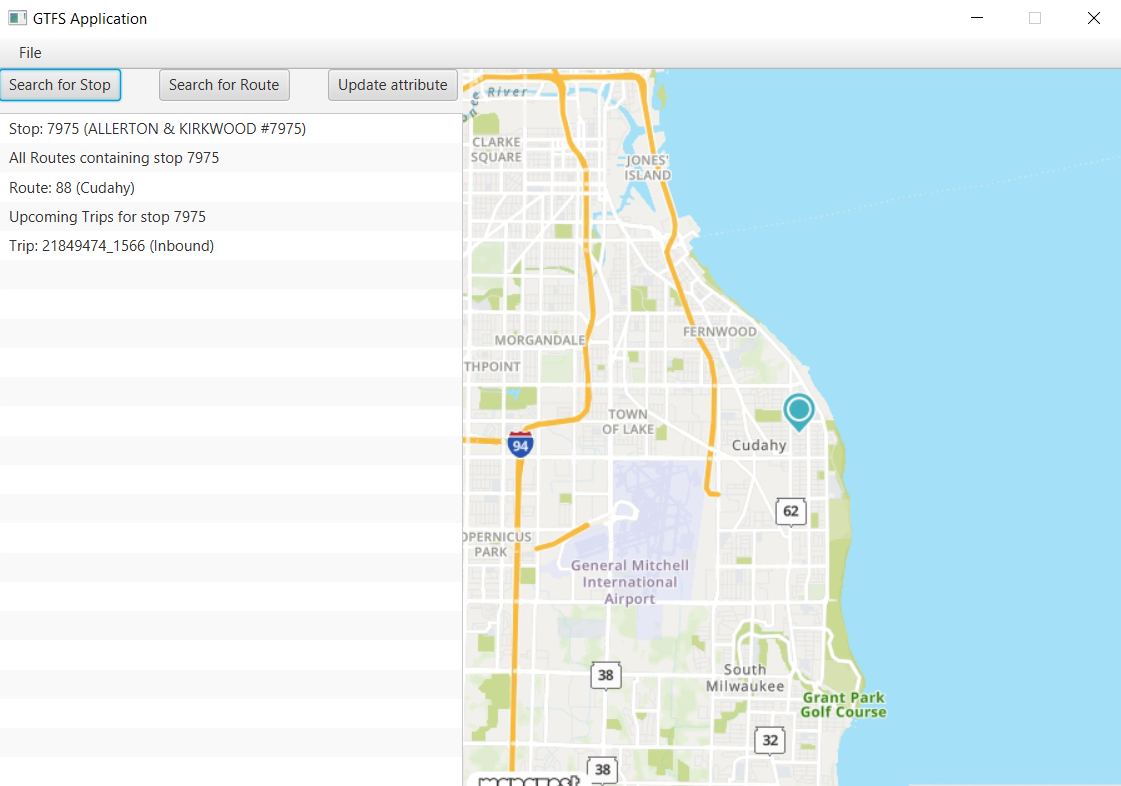Close the GTFS Application window
This screenshot has height=786, width=1121.
(1093, 18)
